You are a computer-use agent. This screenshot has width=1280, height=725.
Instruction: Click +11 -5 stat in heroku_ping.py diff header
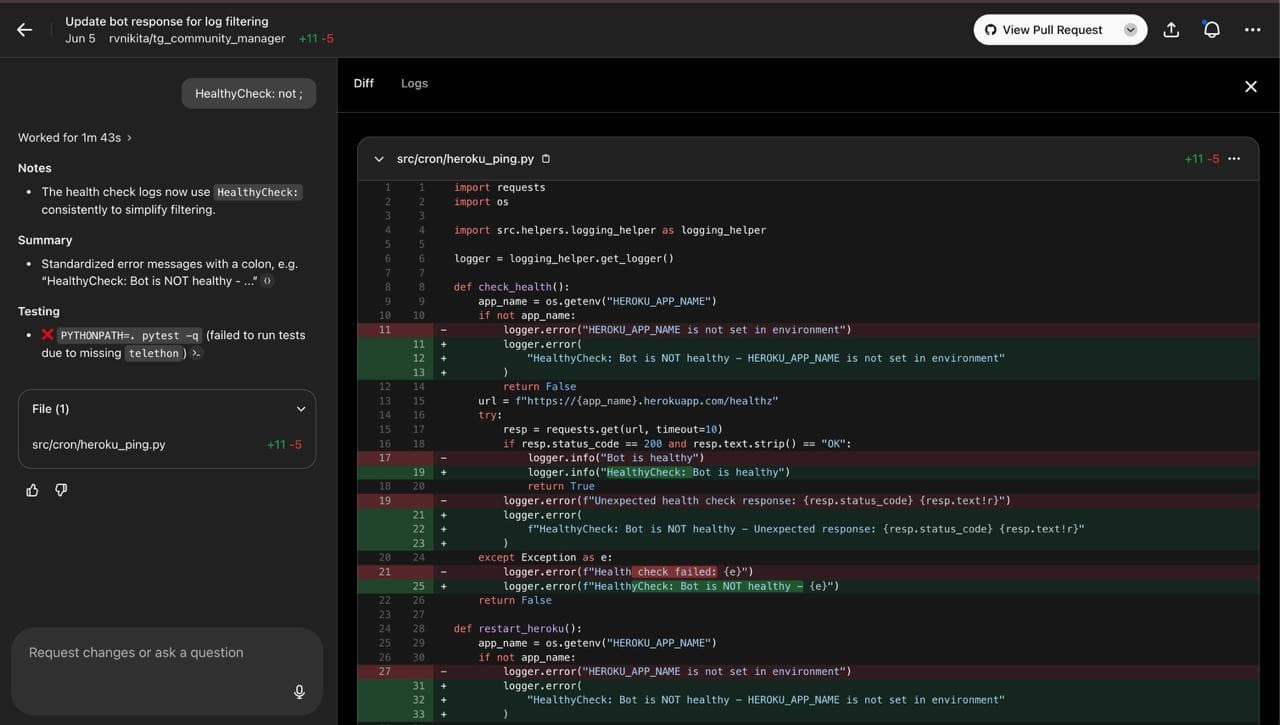1202,159
